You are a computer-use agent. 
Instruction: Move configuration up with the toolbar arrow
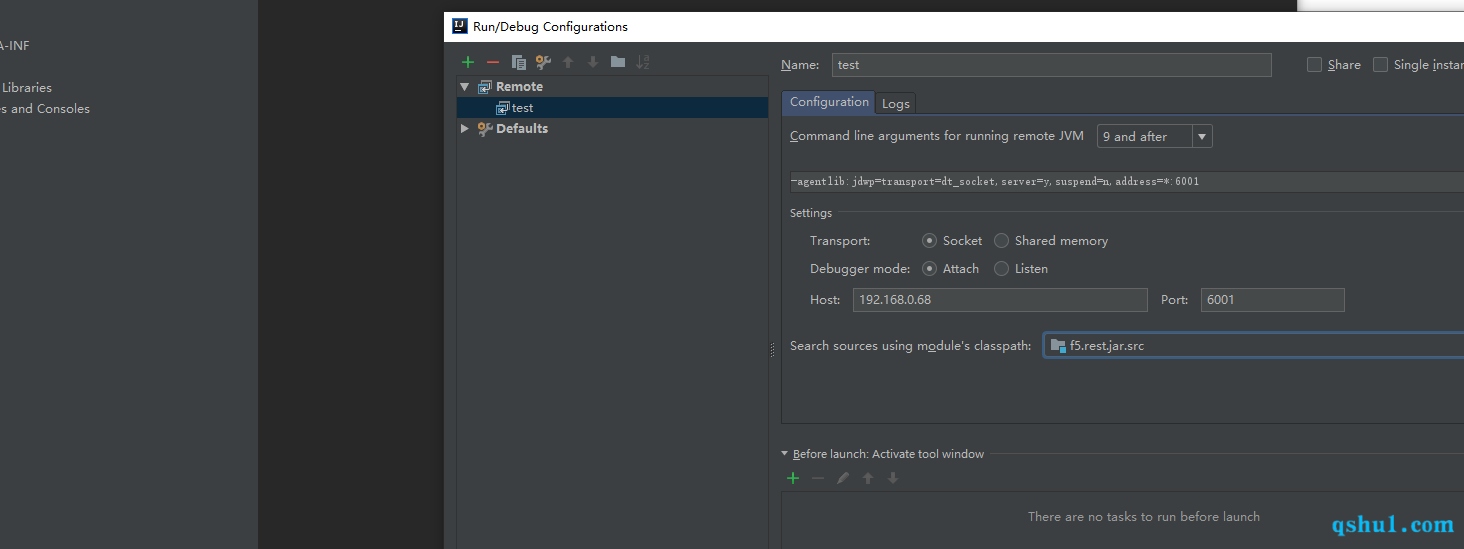tap(568, 62)
